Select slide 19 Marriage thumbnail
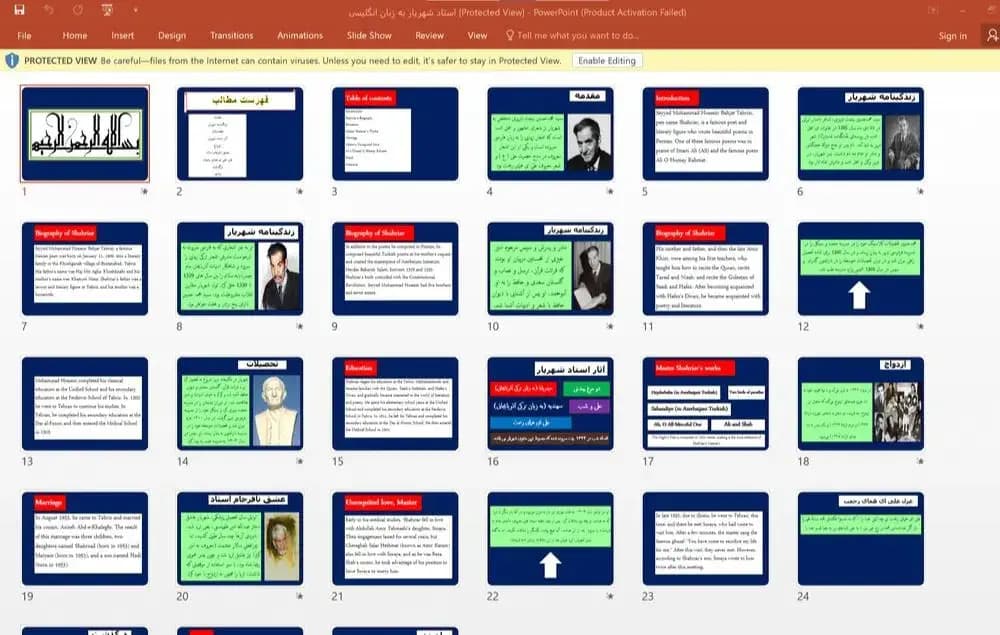The image size is (1000, 635). [85, 539]
